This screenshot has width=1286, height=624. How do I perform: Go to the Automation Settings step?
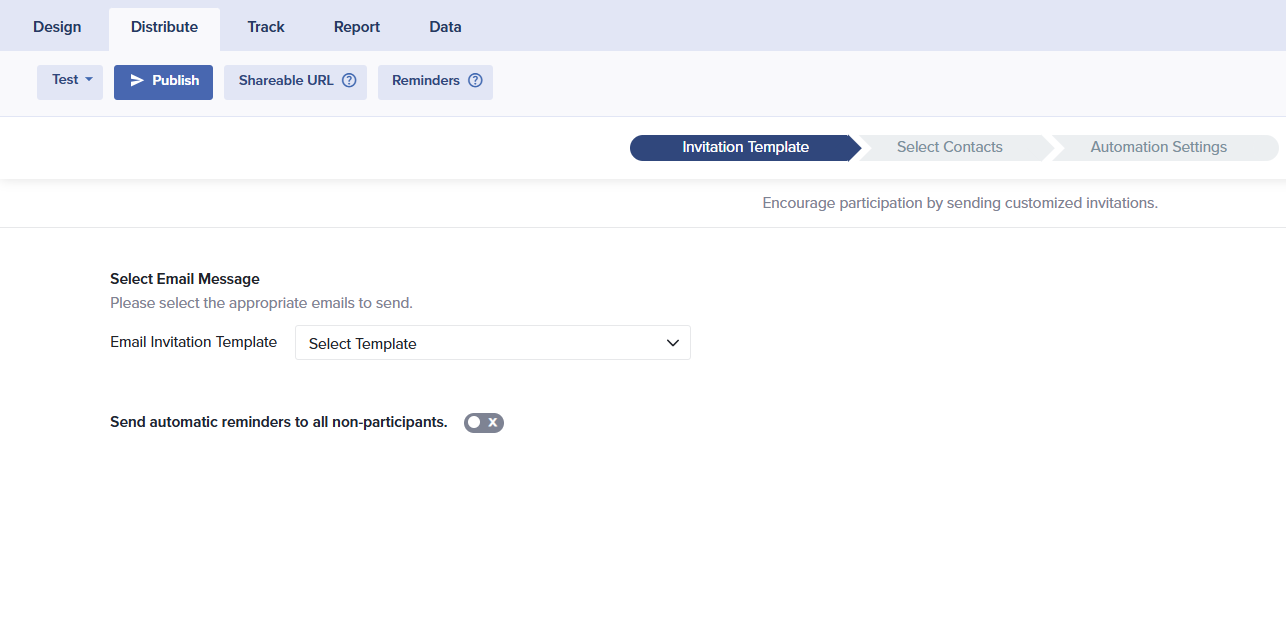click(1158, 148)
